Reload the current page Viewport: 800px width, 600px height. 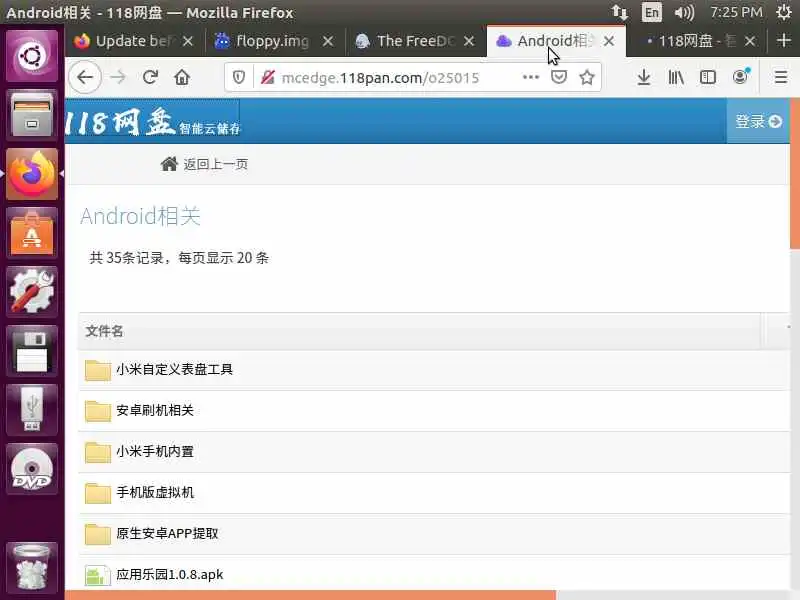click(150, 78)
